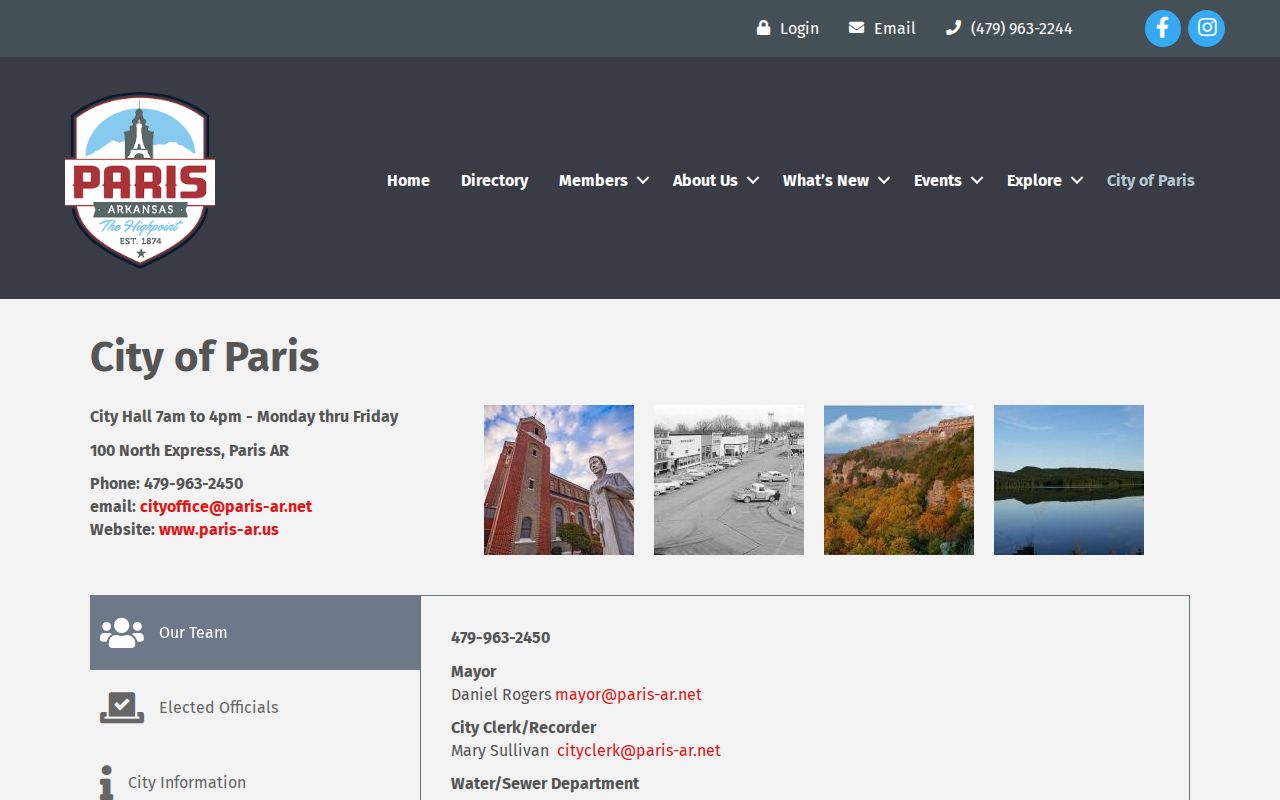
Task: Expand the Events dropdown arrow
Action: tap(977, 180)
